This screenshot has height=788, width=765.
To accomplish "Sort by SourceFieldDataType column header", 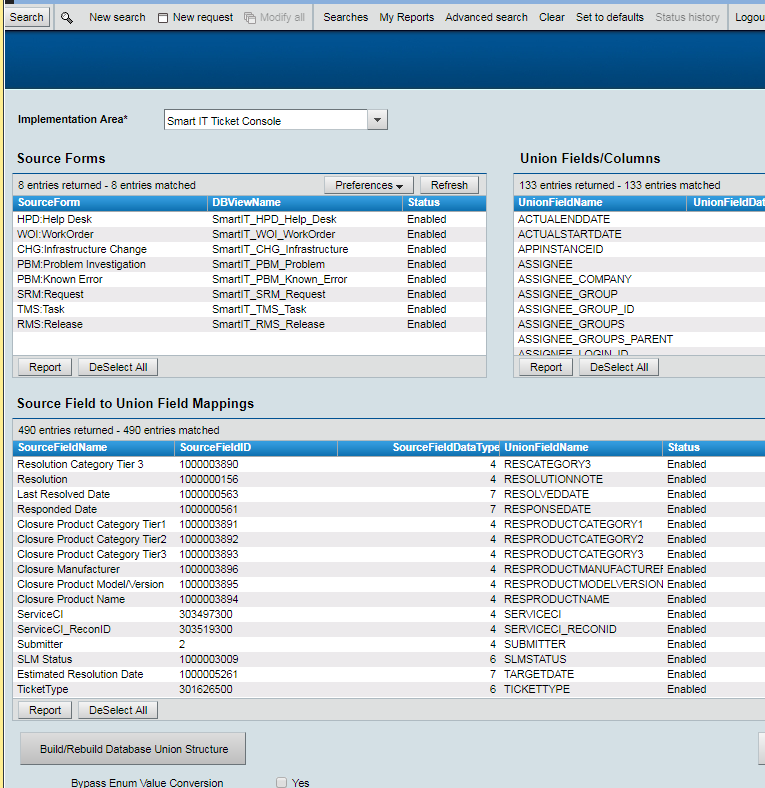I will pos(418,447).
